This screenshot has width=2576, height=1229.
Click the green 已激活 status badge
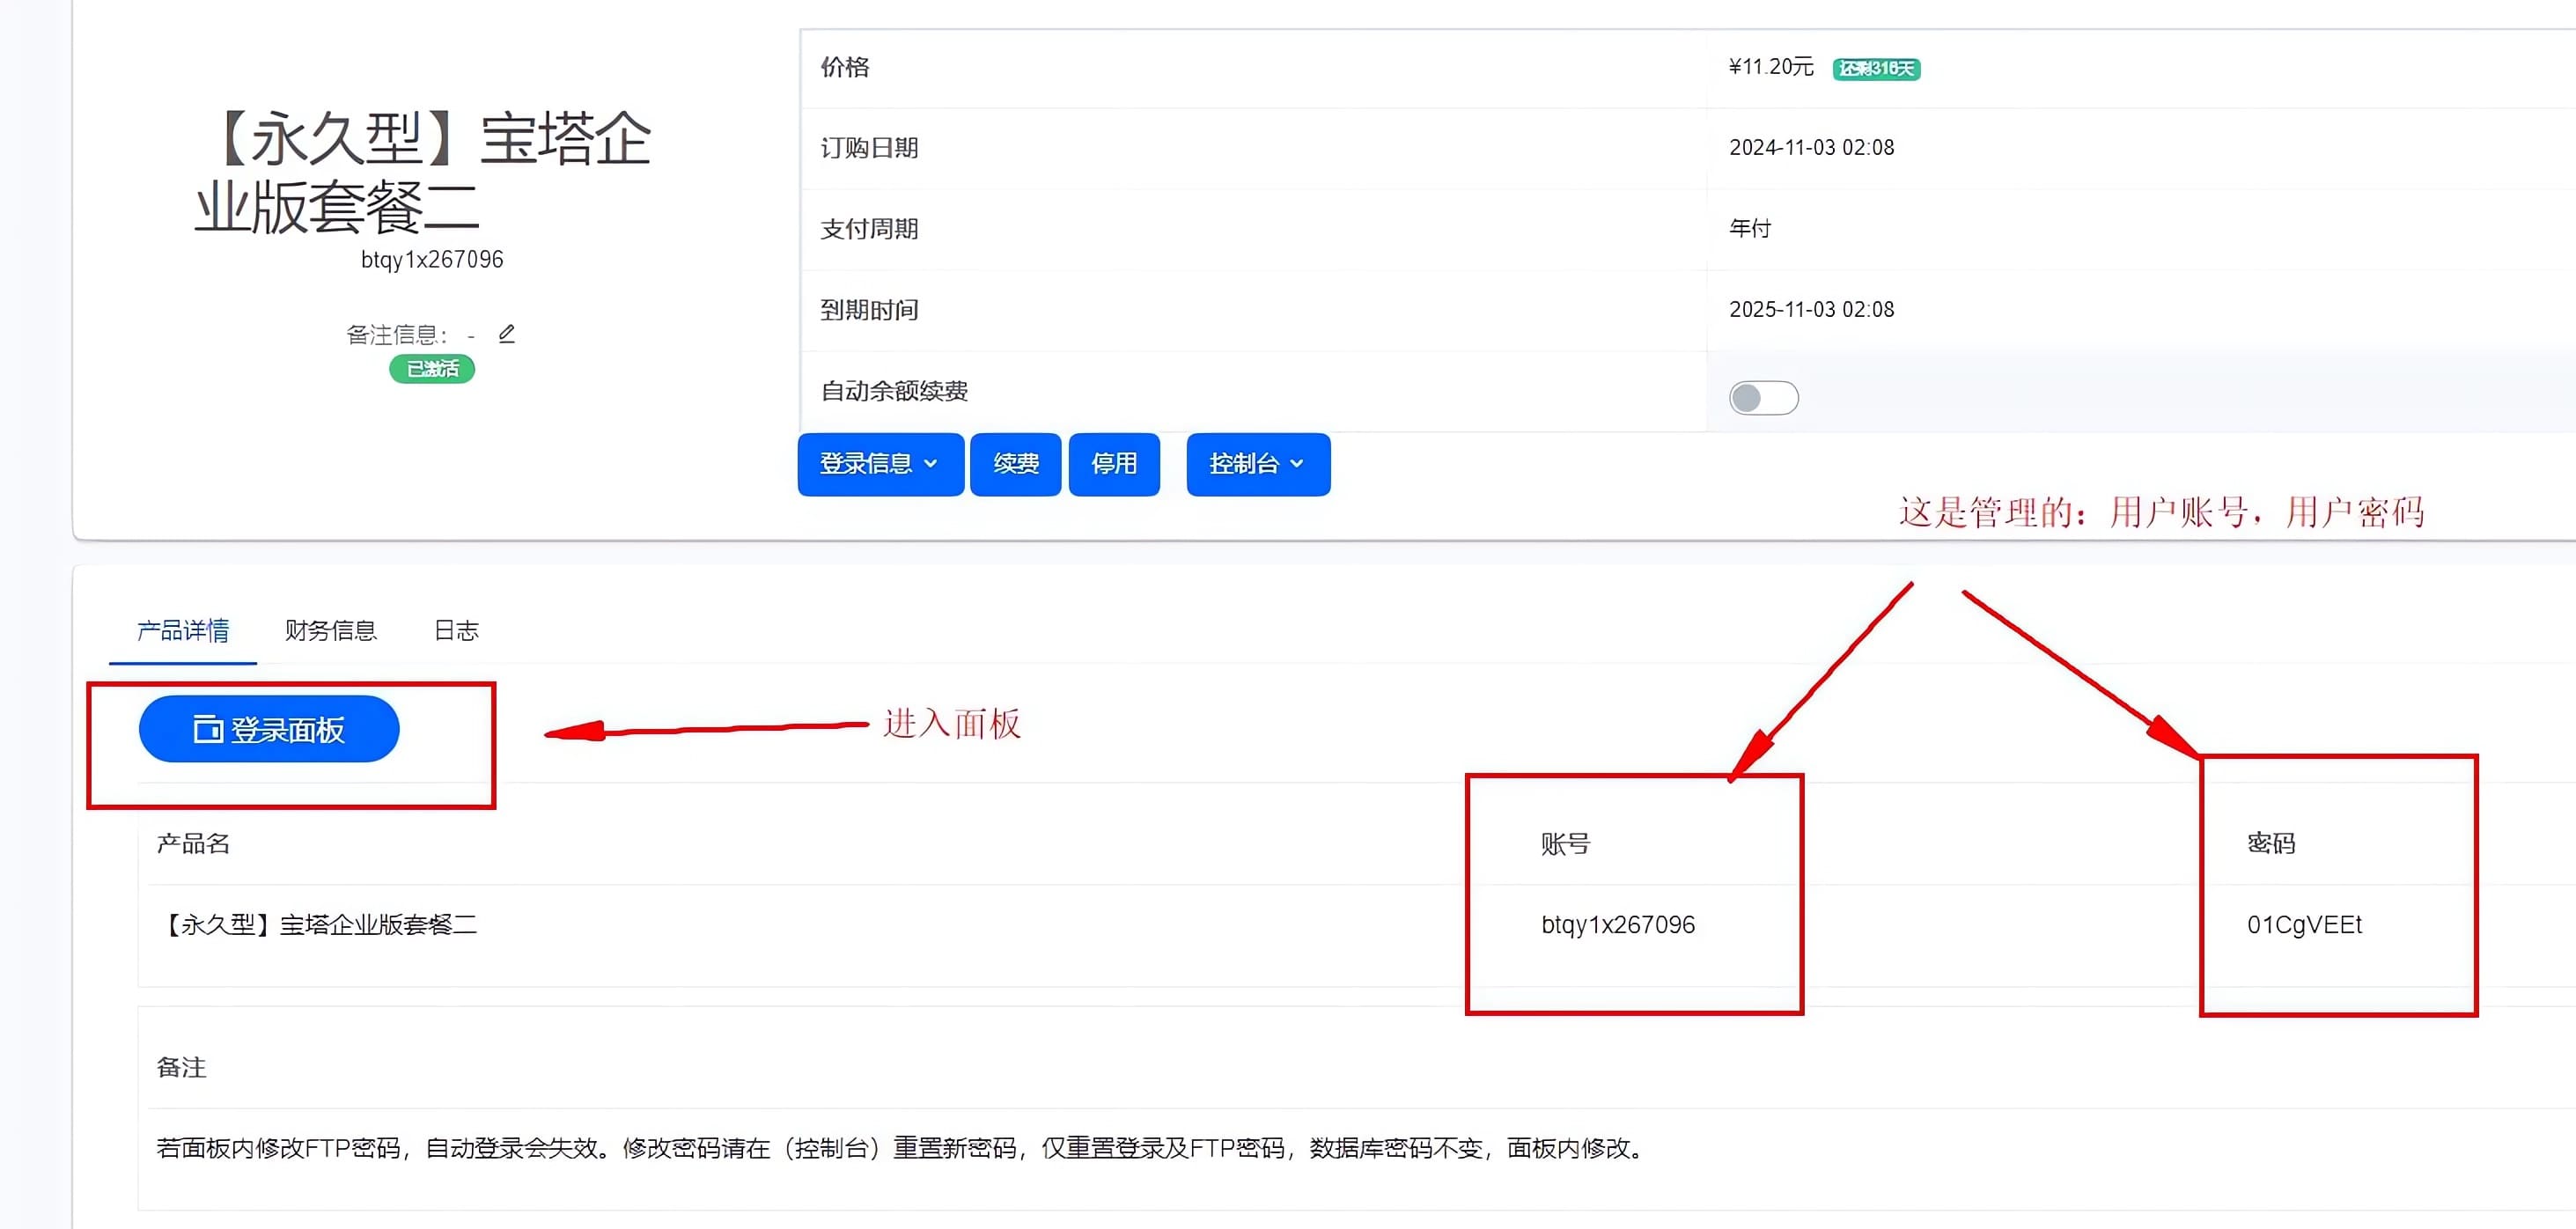coord(432,369)
